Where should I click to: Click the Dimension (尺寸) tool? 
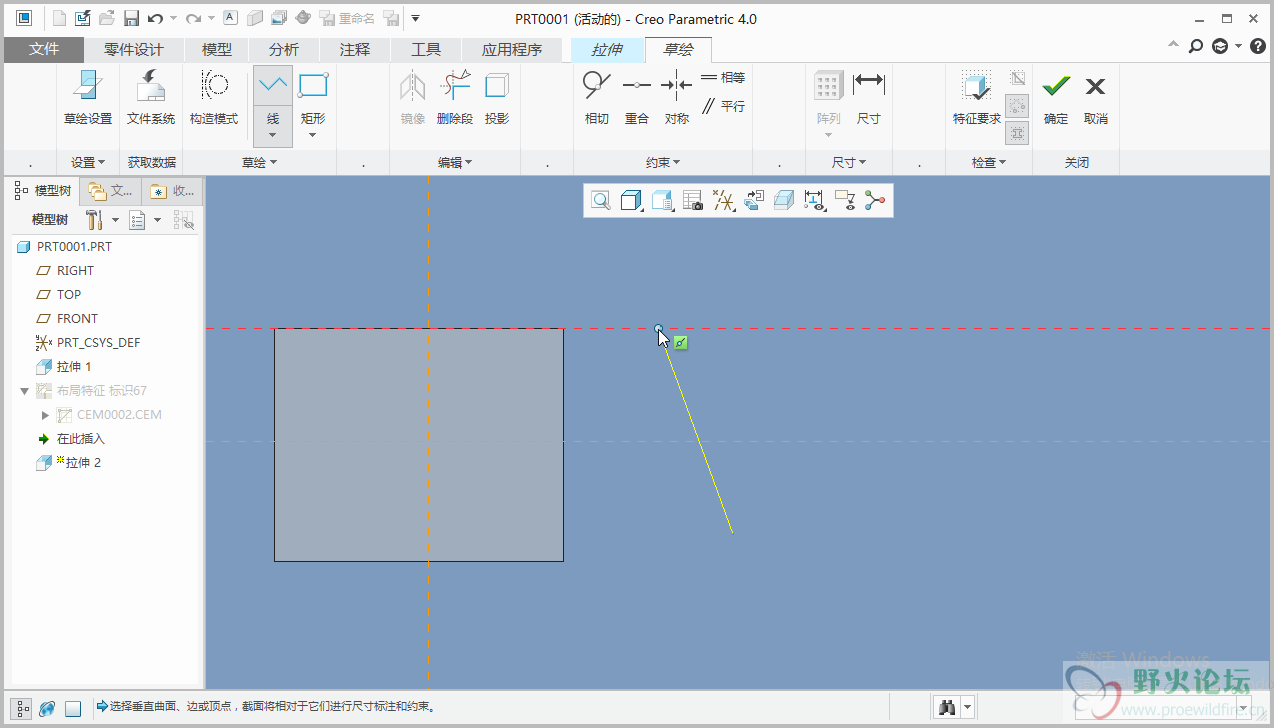pos(869,98)
